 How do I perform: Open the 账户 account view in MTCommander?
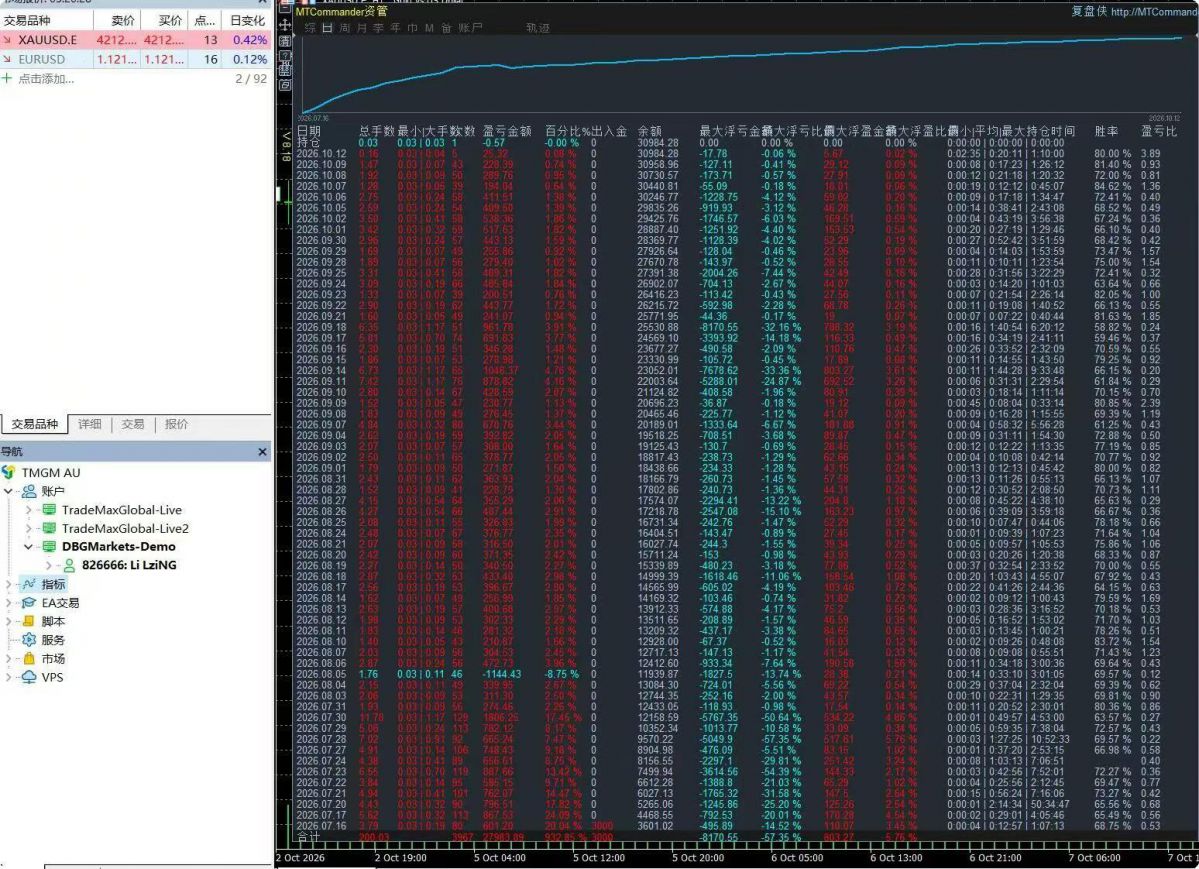coord(470,28)
